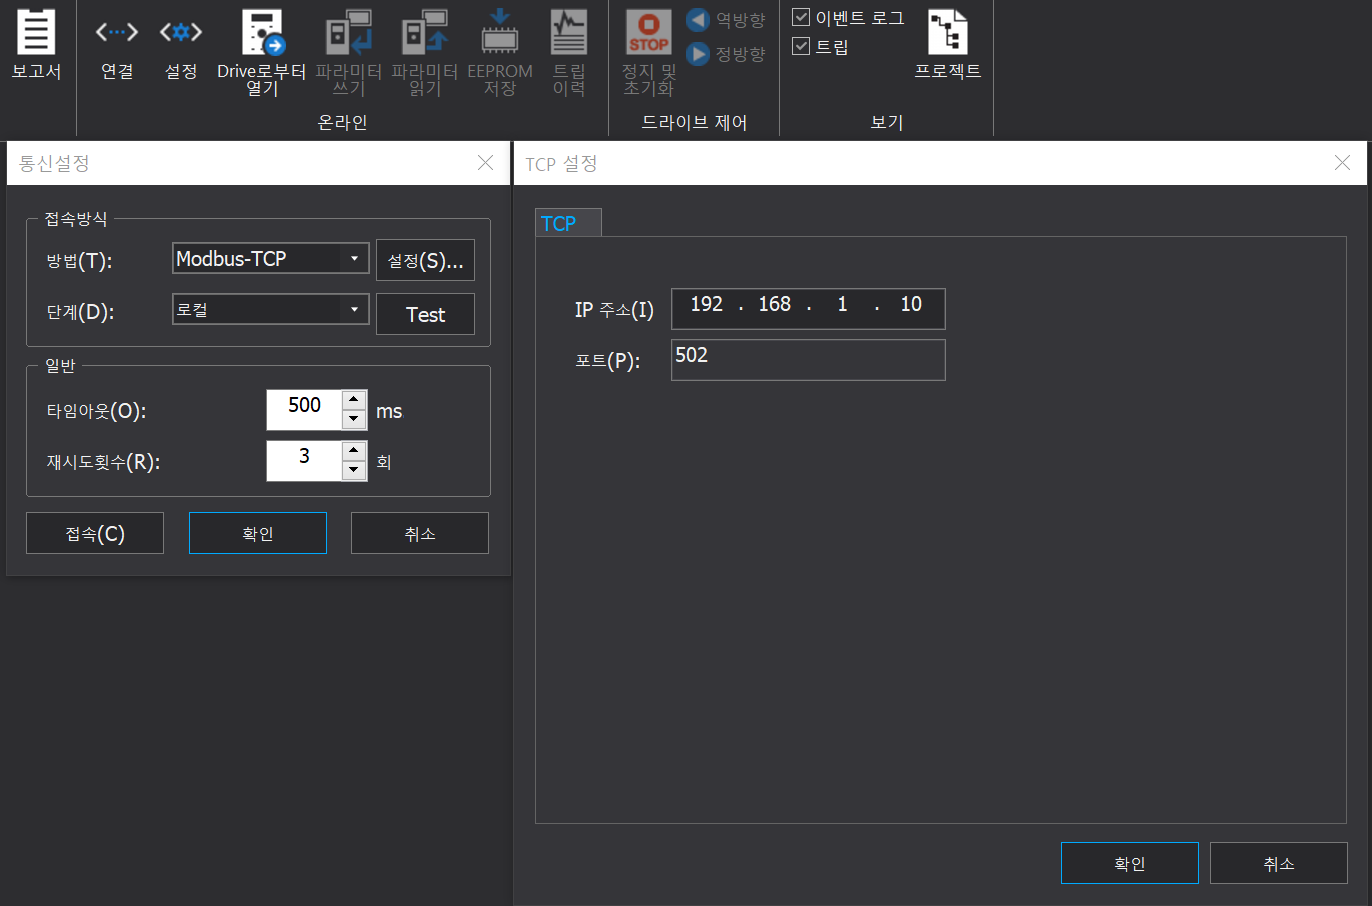
Task: Open the 방법(T) connection method dropdown
Action: point(355,258)
